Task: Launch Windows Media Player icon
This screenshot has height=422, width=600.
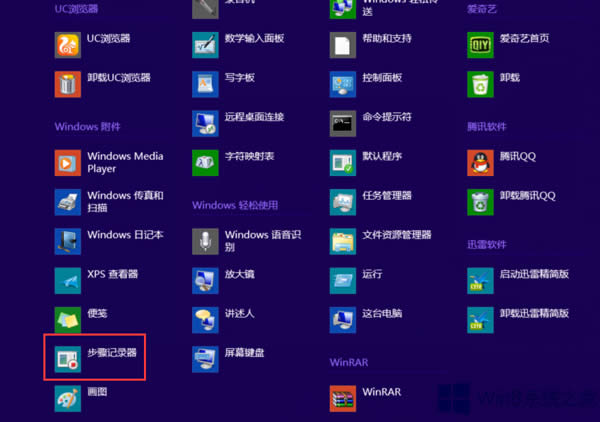Action: pos(68,163)
